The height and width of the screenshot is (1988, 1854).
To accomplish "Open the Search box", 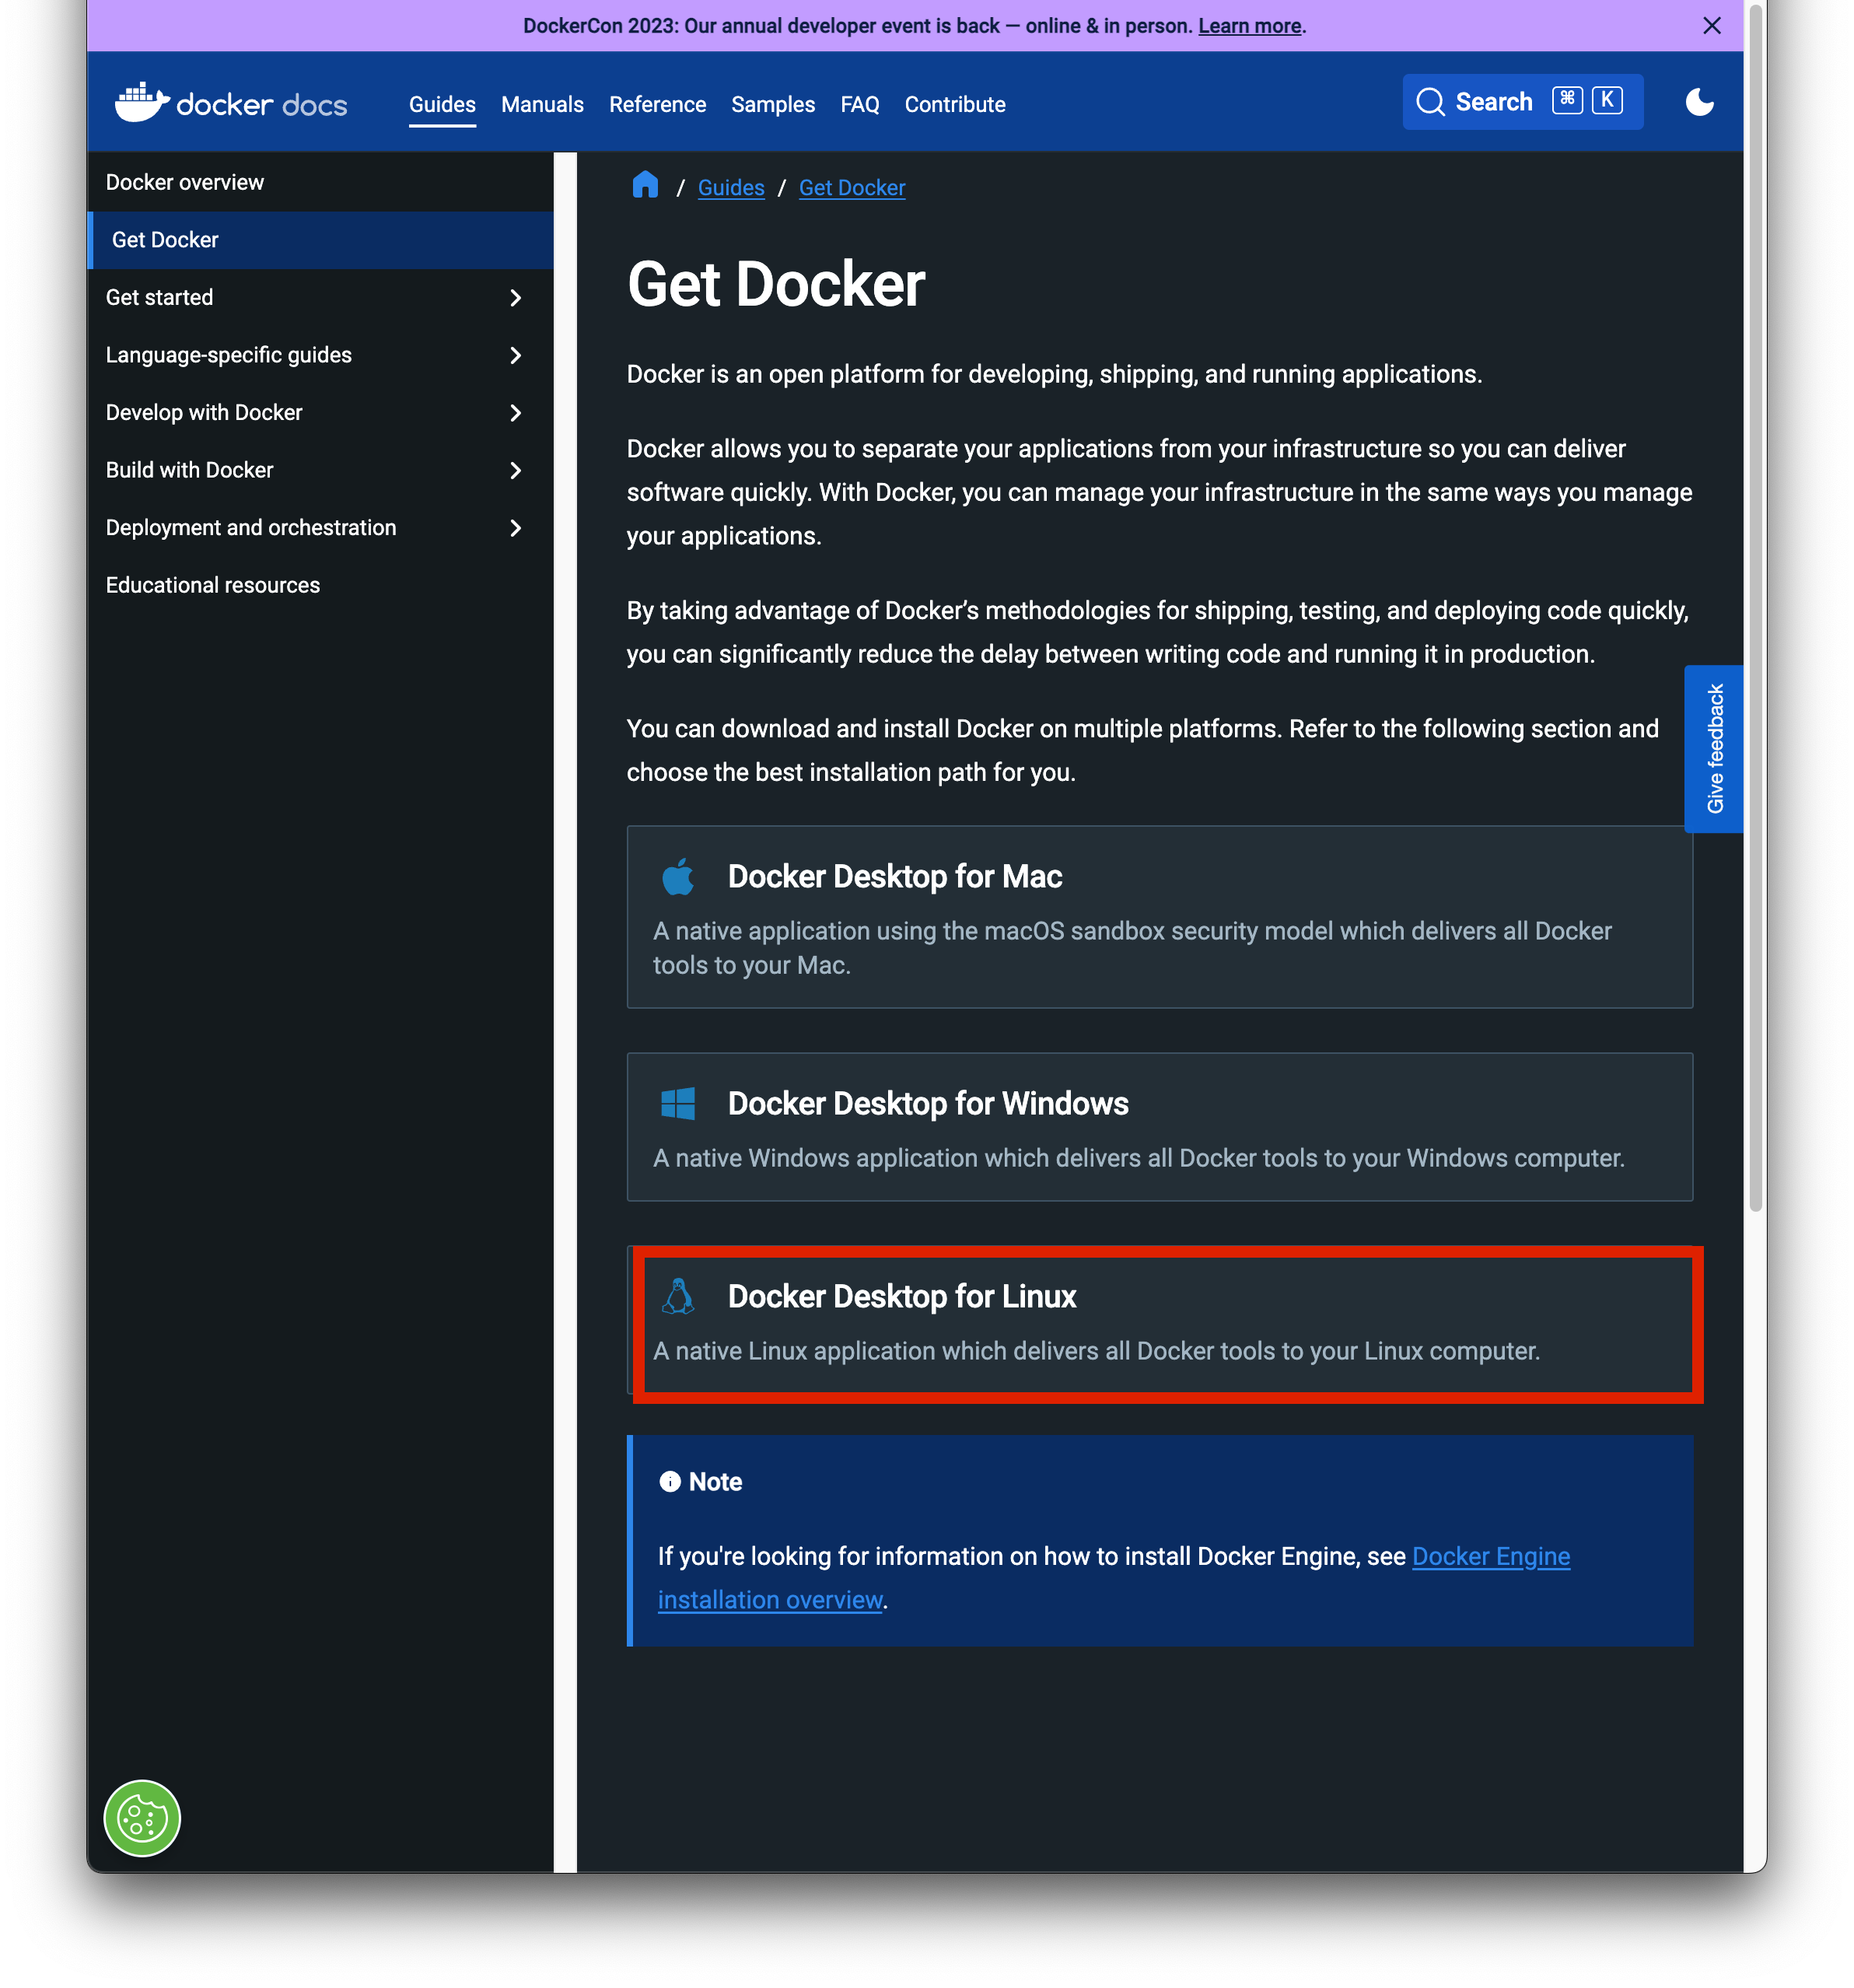I will [1522, 102].
